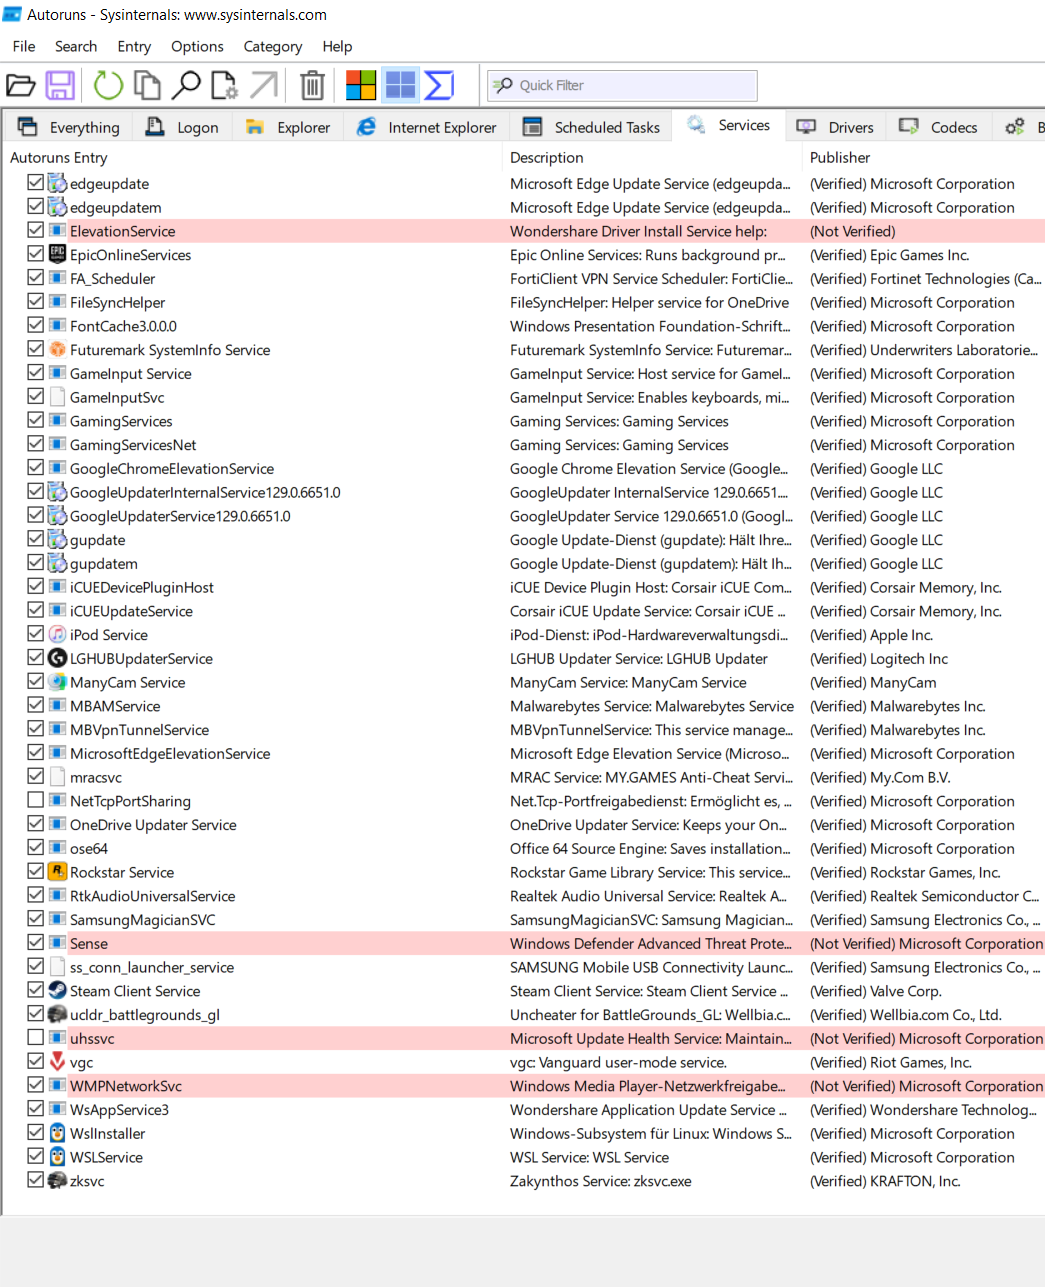This screenshot has width=1045, height=1287.
Task: Switch to the Logon tab
Action: [182, 127]
